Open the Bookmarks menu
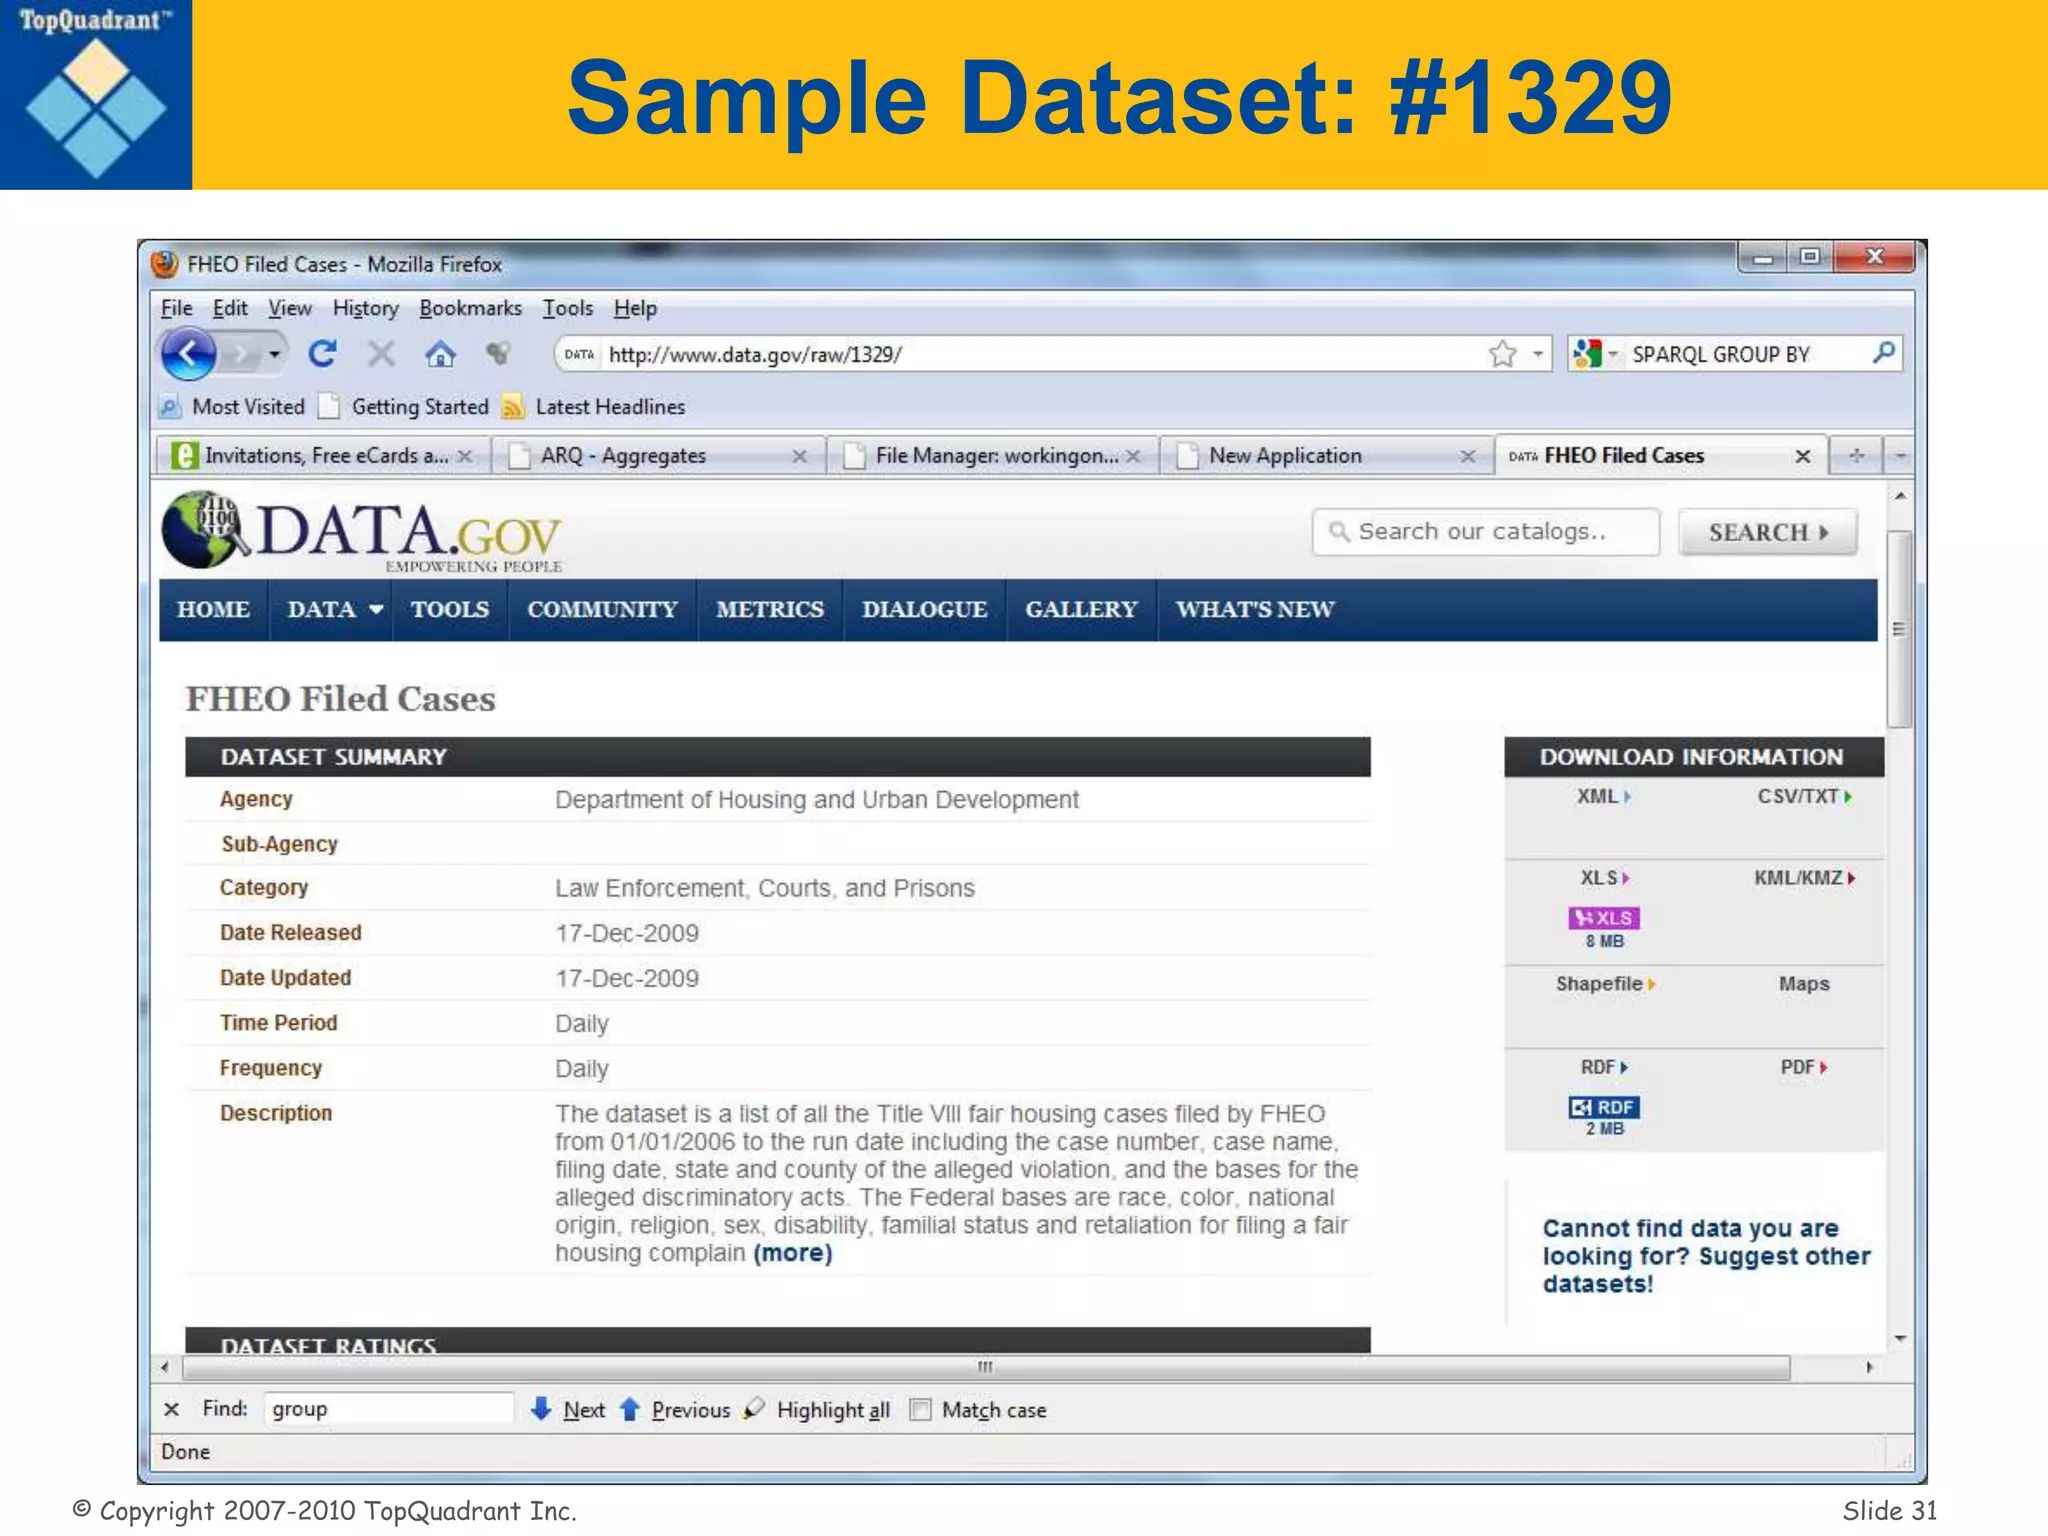Screen dimensions: 2048x1536 coord(470,308)
